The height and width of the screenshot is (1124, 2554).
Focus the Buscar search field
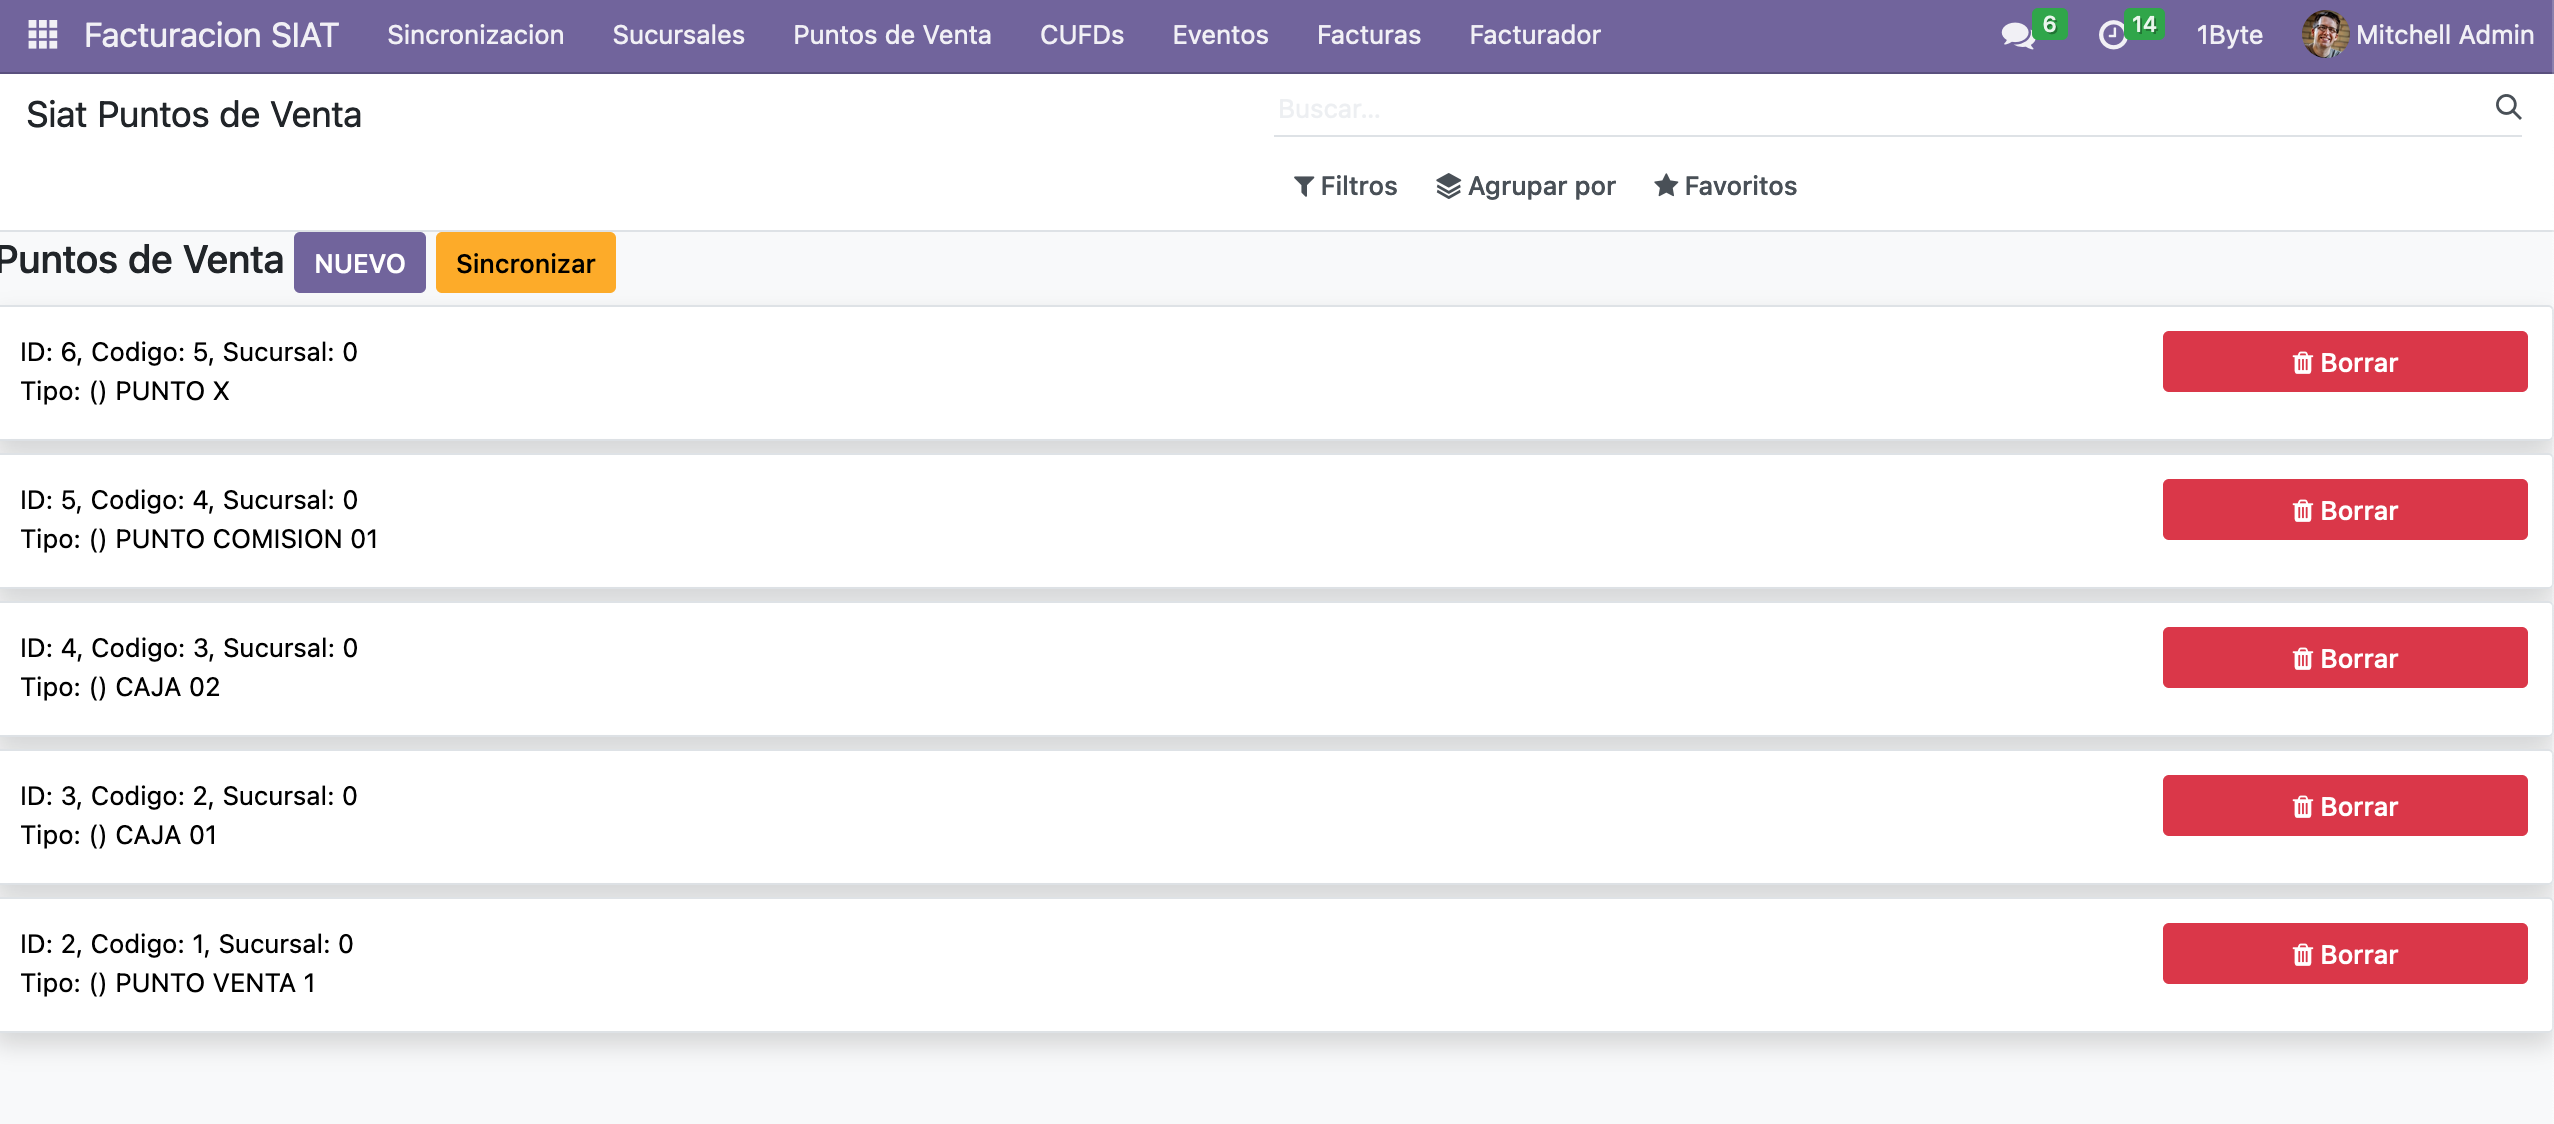coord(1880,109)
